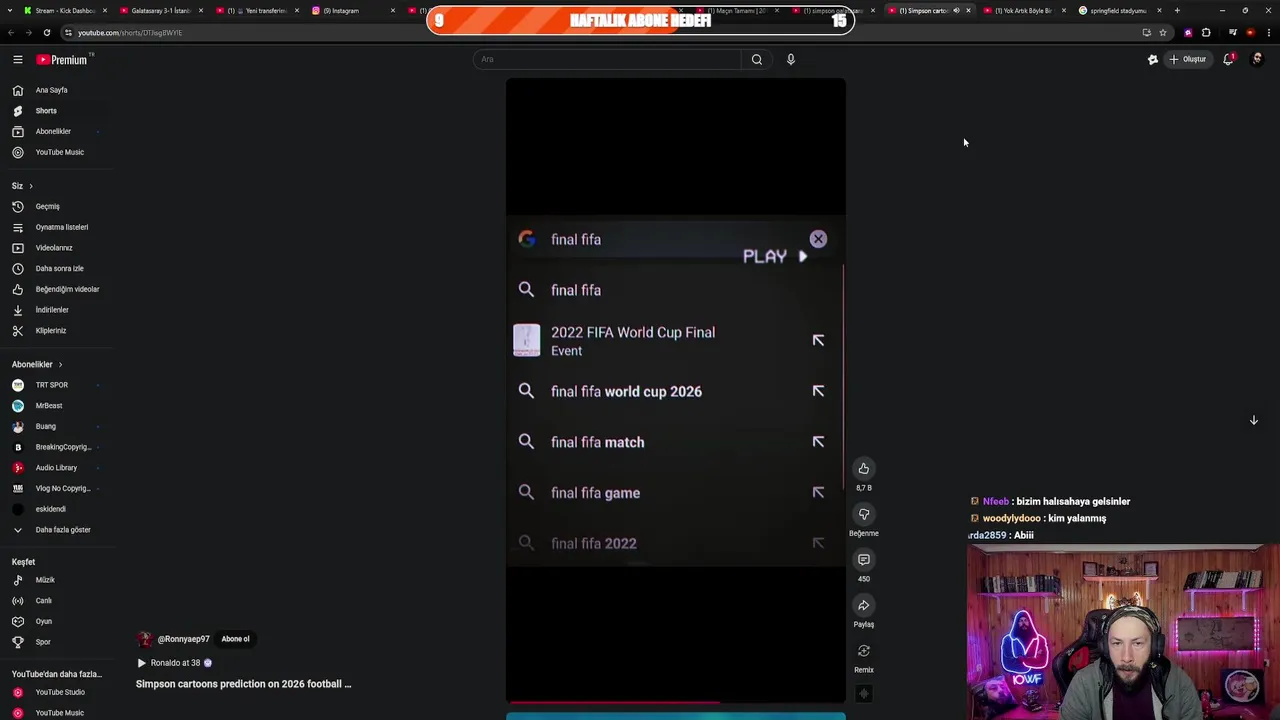Click the search magnifier button
This screenshot has width=1280, height=720.
757,59
